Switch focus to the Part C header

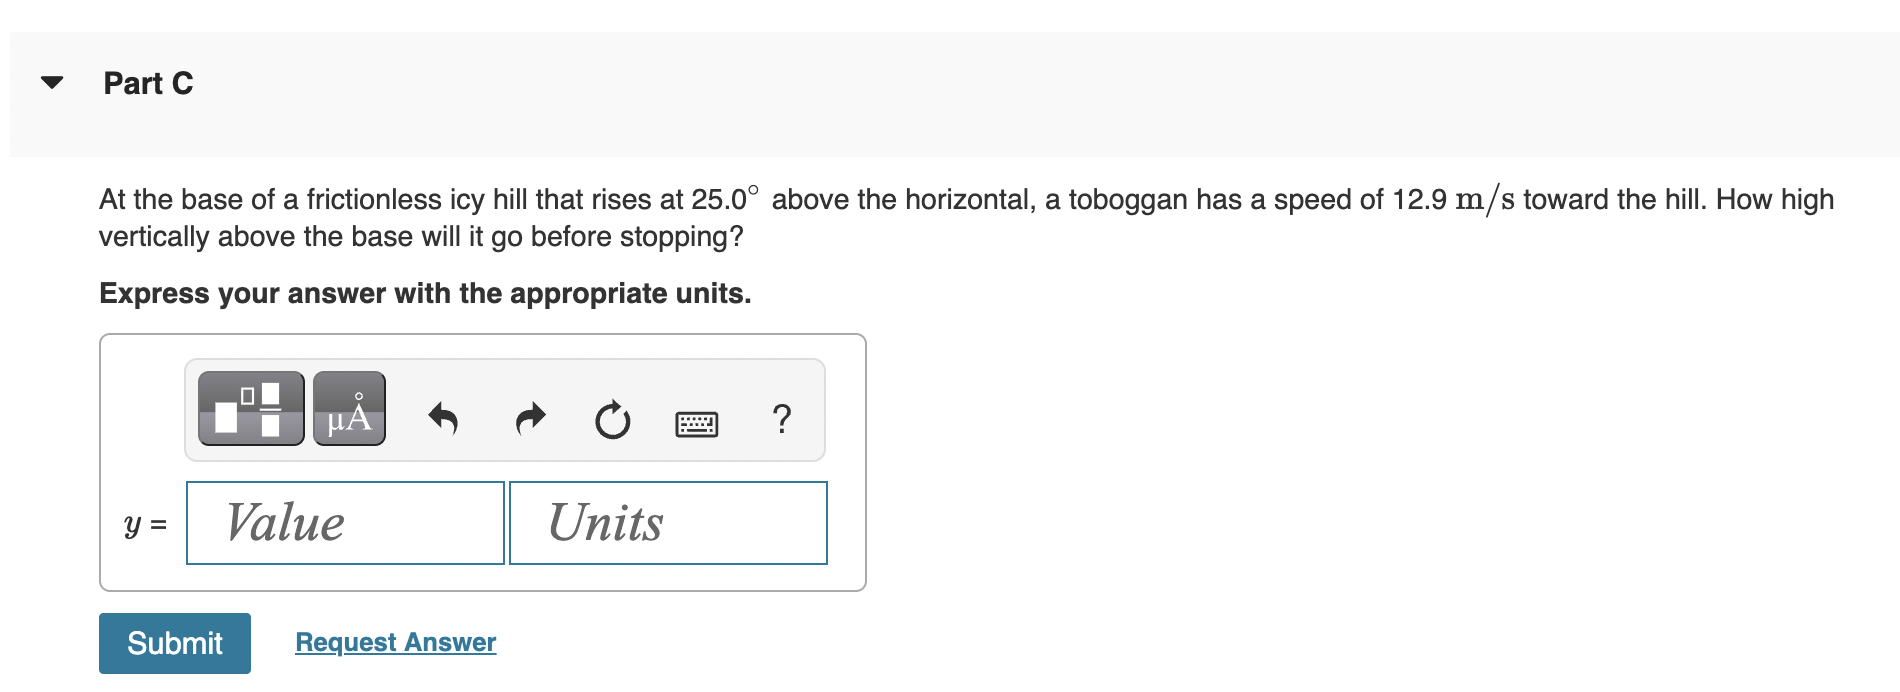(149, 83)
